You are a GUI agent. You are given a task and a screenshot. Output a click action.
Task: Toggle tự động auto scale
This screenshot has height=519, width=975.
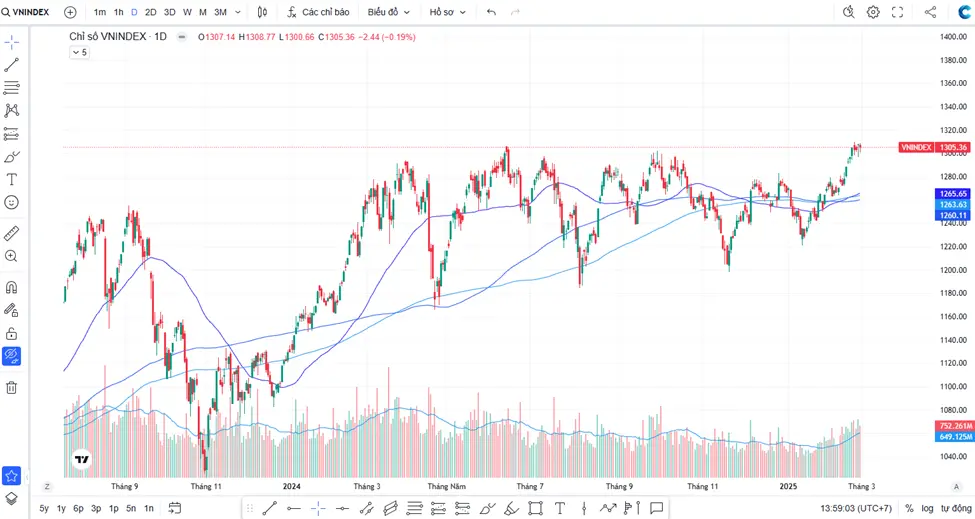click(x=956, y=508)
